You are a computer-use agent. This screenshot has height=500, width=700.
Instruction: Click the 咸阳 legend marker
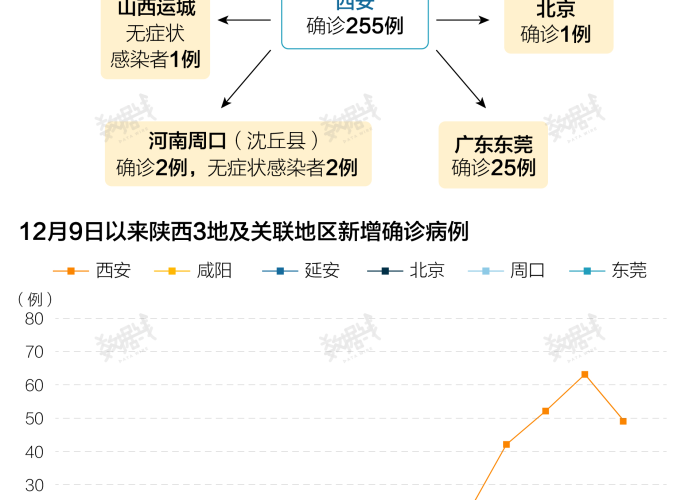[172, 271]
